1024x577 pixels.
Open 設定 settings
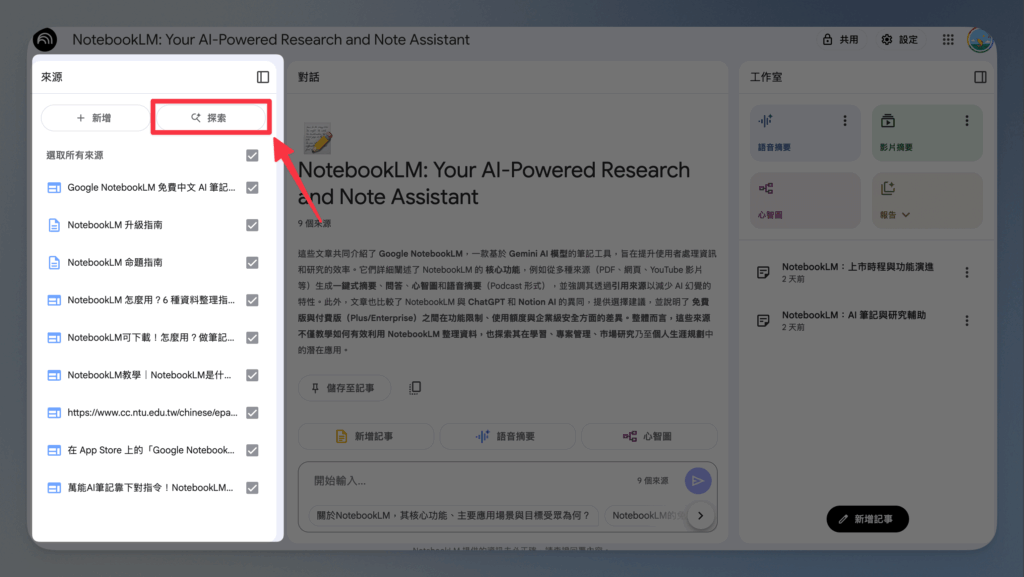pos(900,40)
